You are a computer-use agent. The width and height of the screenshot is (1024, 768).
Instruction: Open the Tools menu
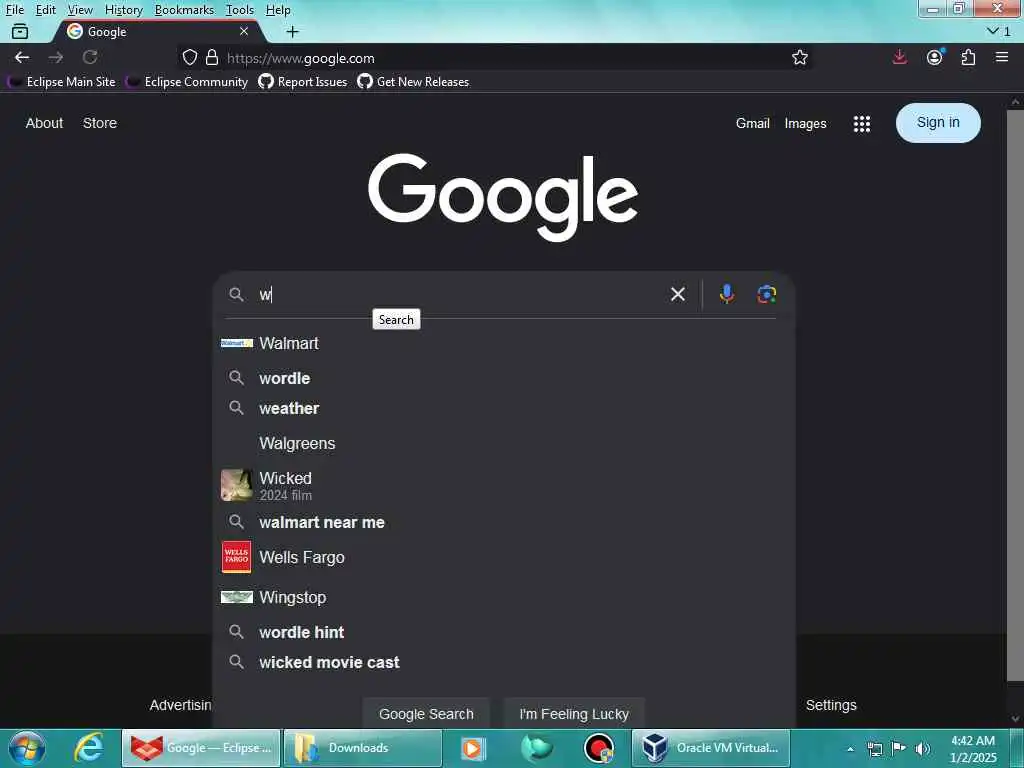pyautogui.click(x=240, y=10)
